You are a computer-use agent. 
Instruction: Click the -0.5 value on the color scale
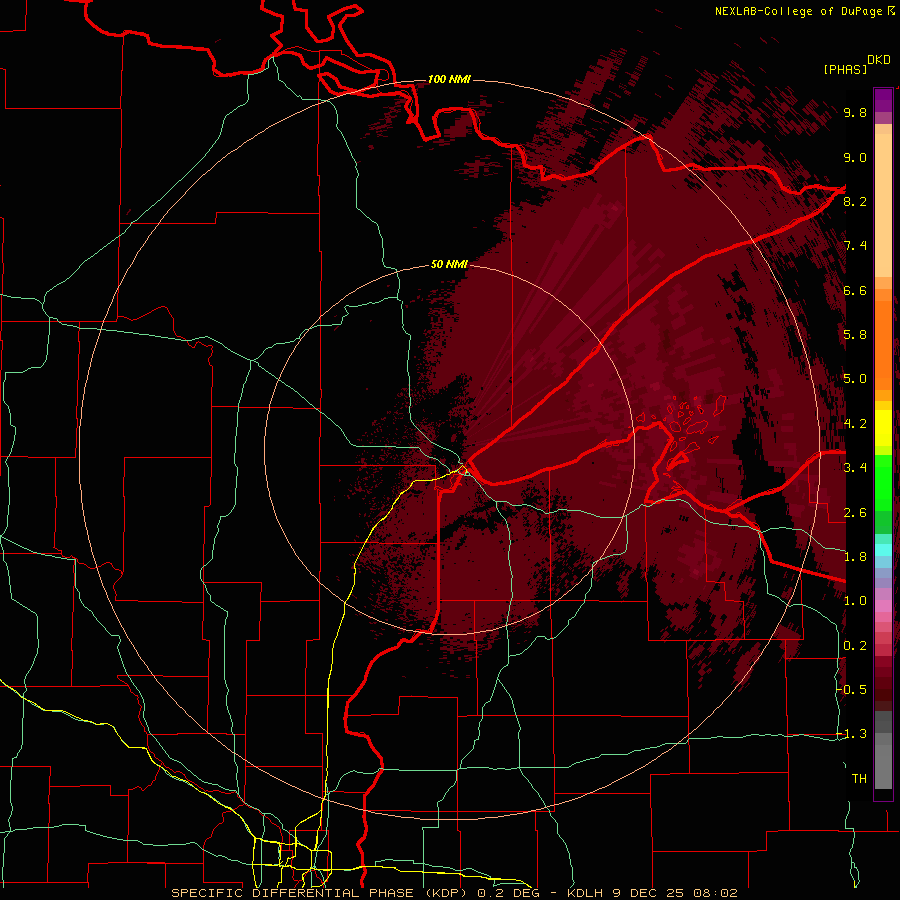coord(852,690)
